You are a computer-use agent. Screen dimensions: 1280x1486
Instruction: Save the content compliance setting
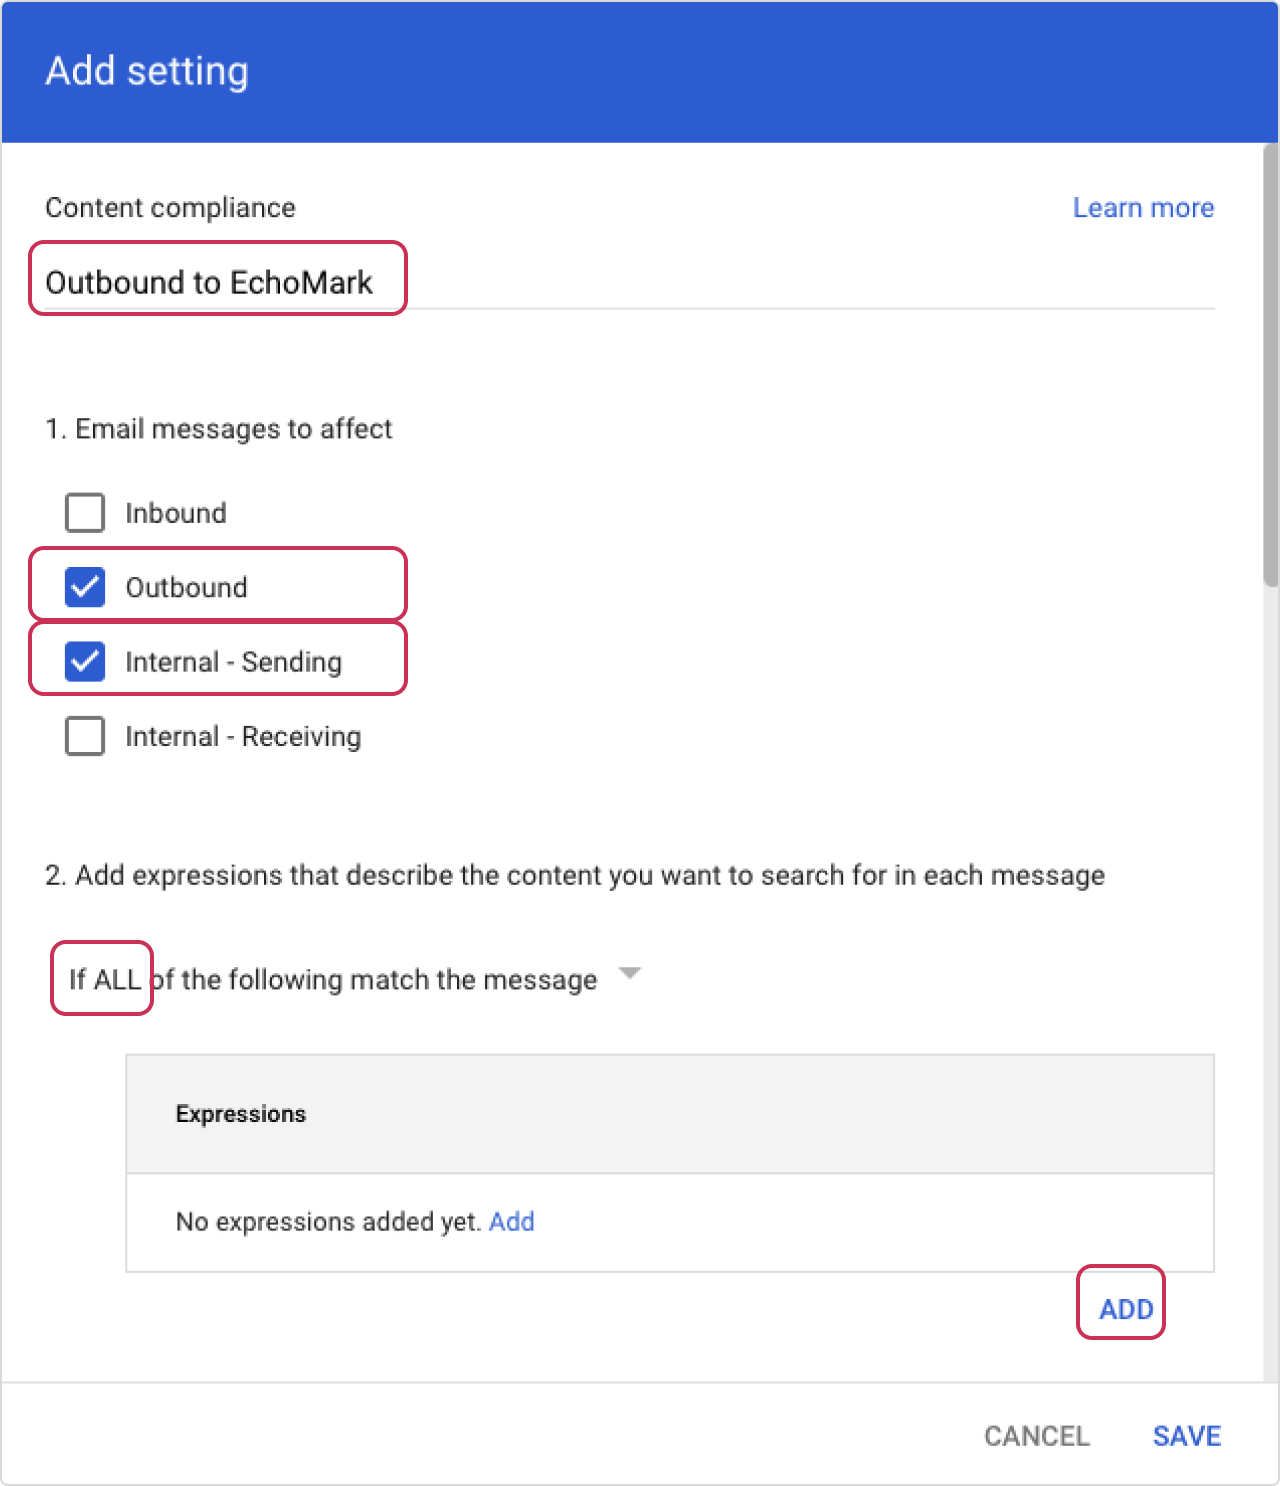1187,1436
